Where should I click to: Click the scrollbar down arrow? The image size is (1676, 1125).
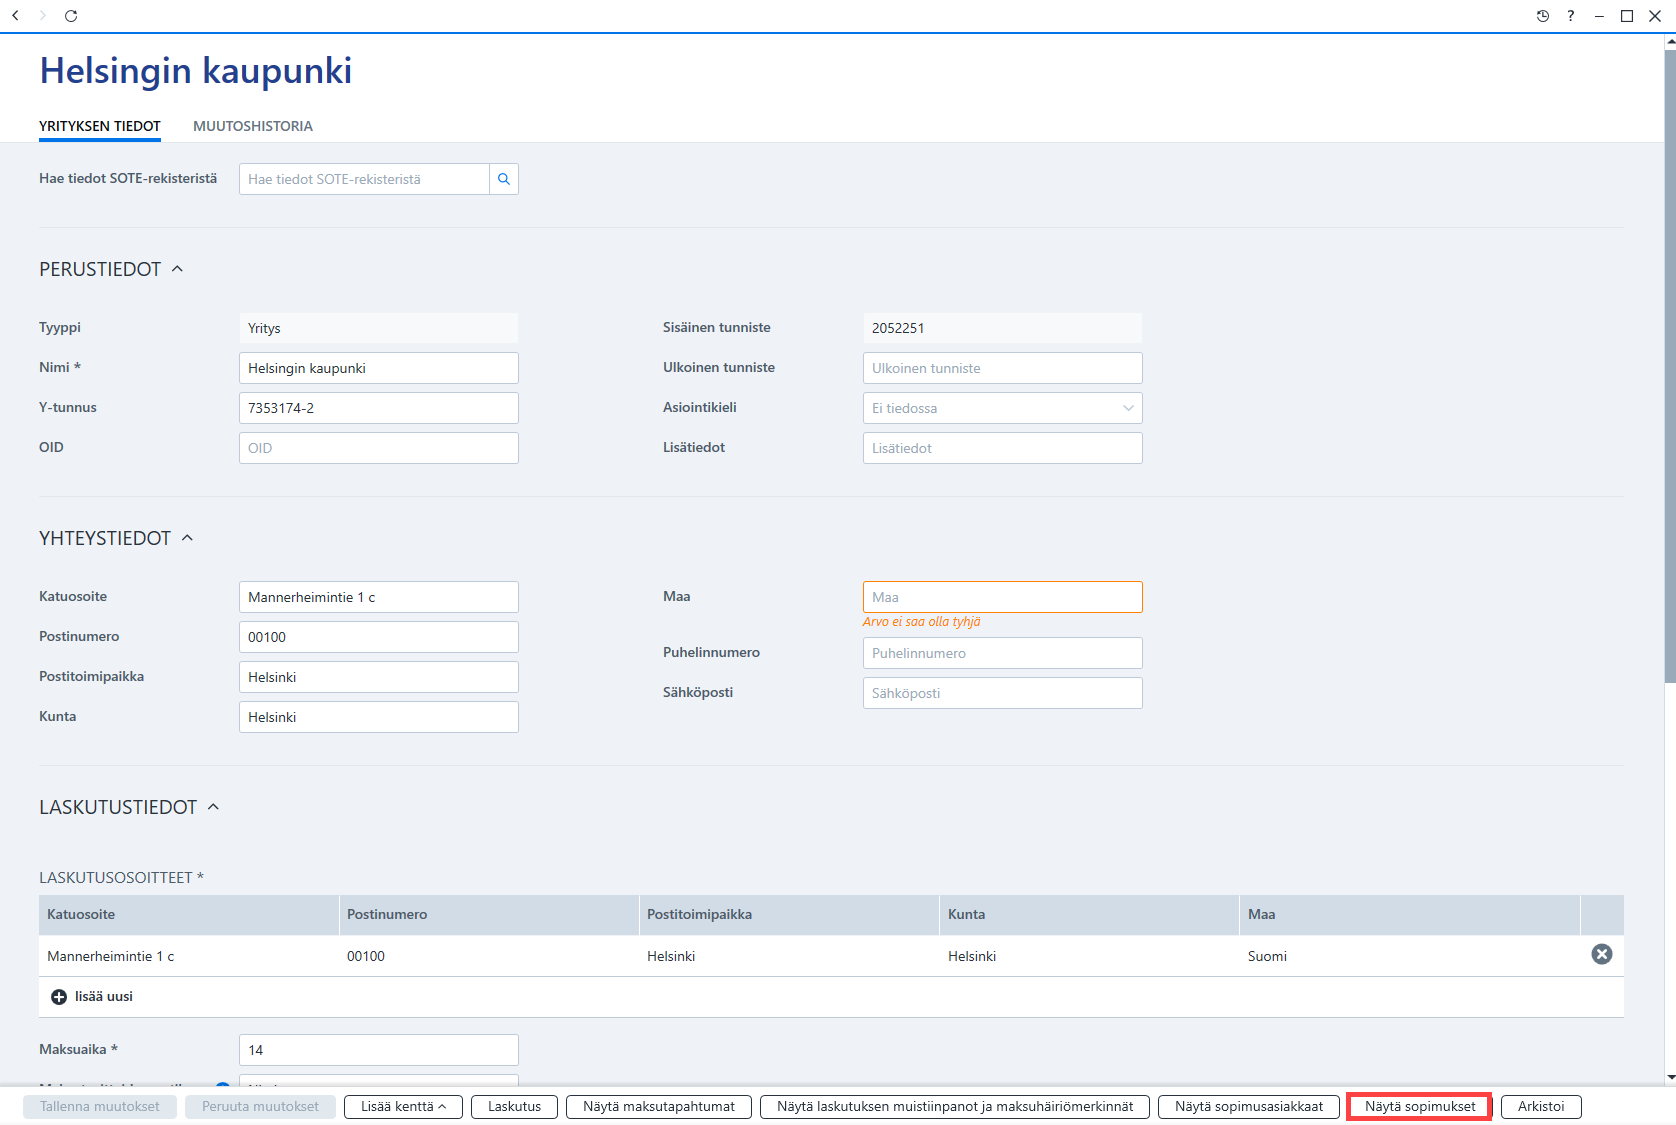1670,1078
